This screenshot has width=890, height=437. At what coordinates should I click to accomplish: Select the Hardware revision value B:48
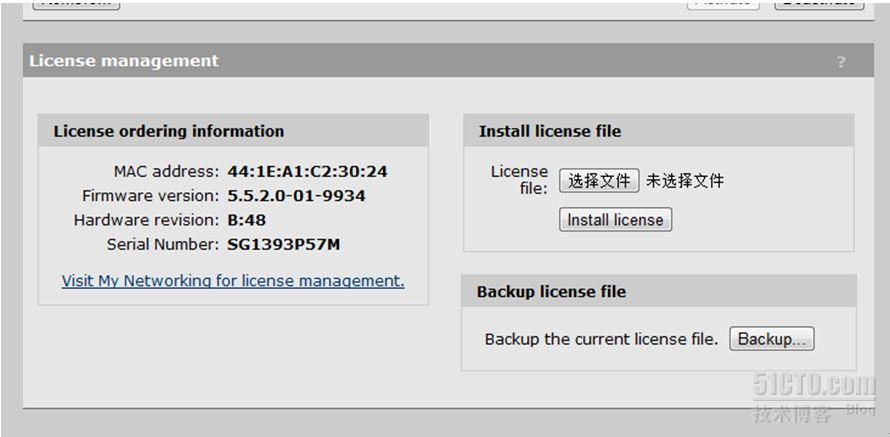pyautogui.click(x=246, y=220)
